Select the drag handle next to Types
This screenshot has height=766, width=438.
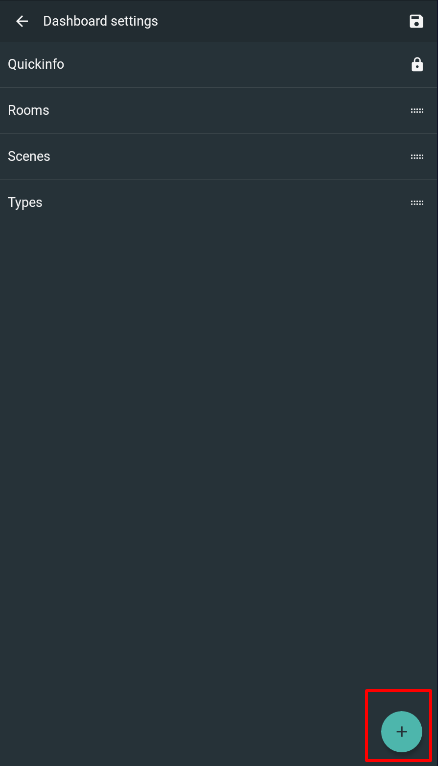(x=417, y=202)
